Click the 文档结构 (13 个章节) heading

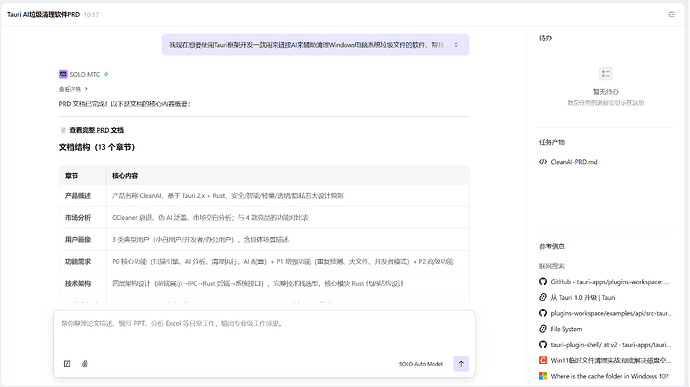[x=97, y=147]
